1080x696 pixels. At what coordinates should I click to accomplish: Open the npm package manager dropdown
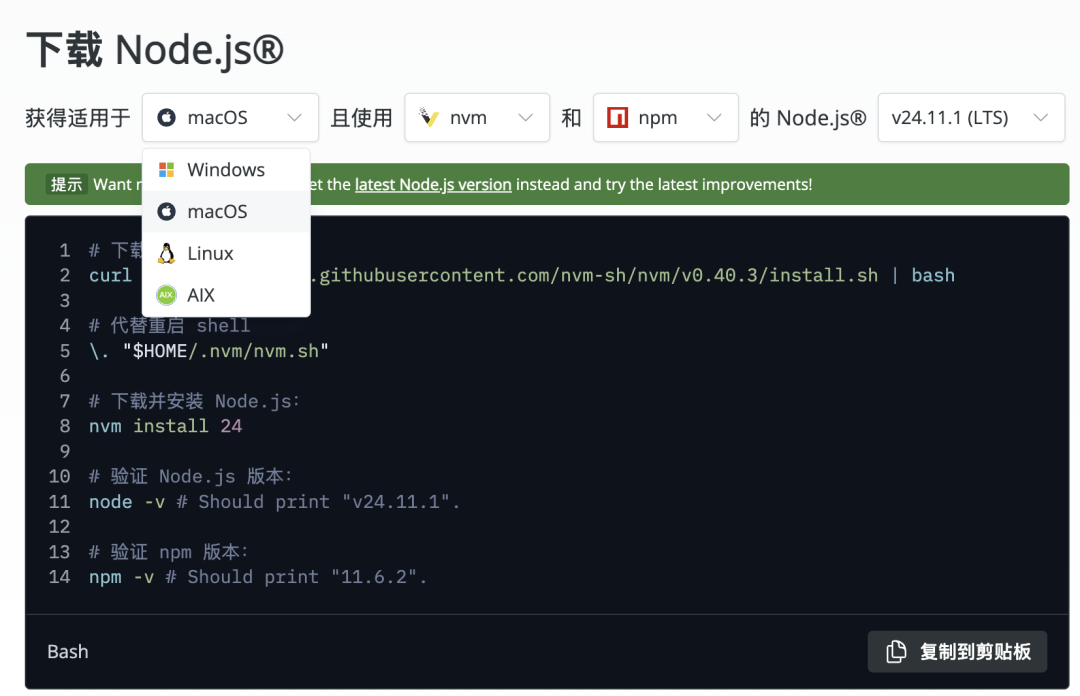665,118
